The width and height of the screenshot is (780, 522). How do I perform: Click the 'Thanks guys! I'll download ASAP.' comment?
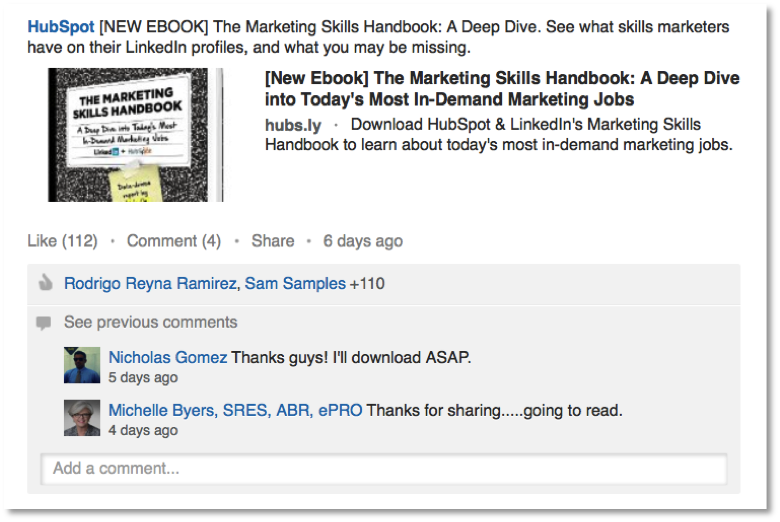[x=351, y=357]
